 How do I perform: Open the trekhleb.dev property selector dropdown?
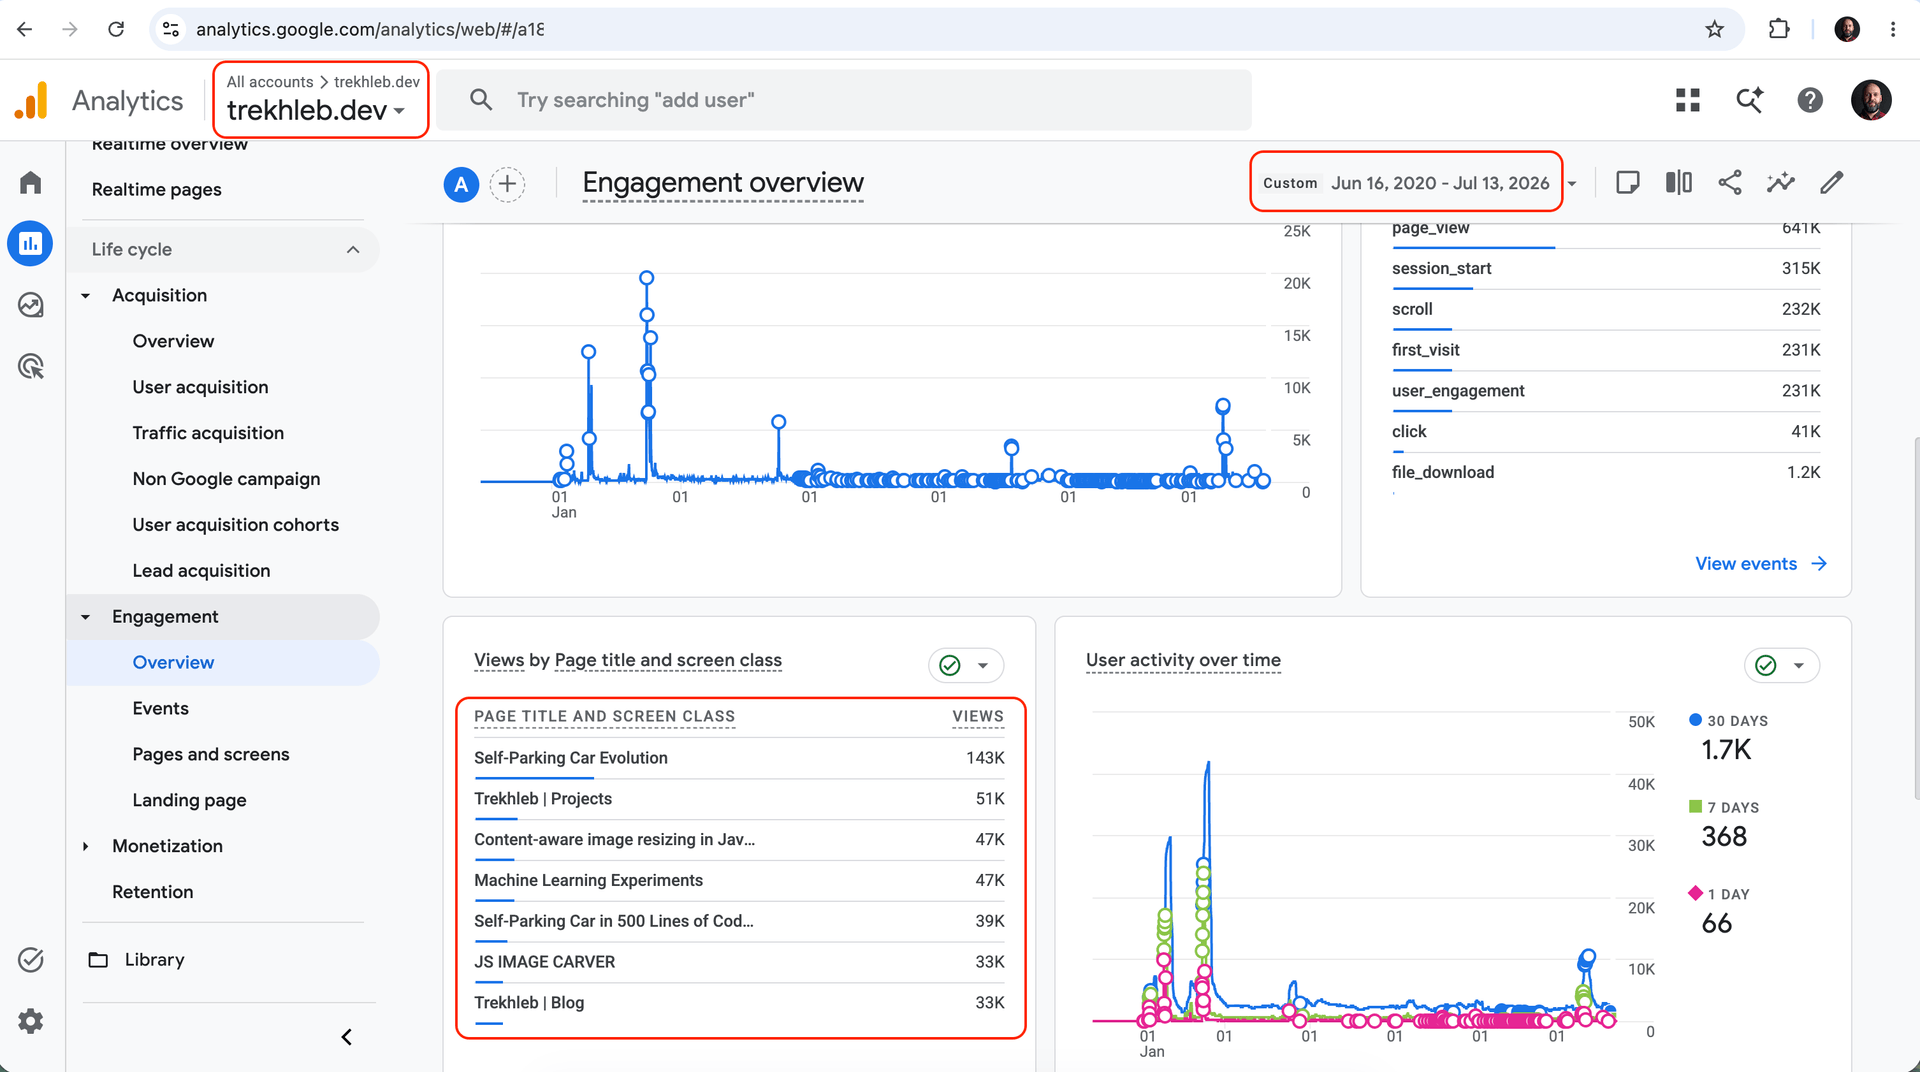(x=321, y=100)
